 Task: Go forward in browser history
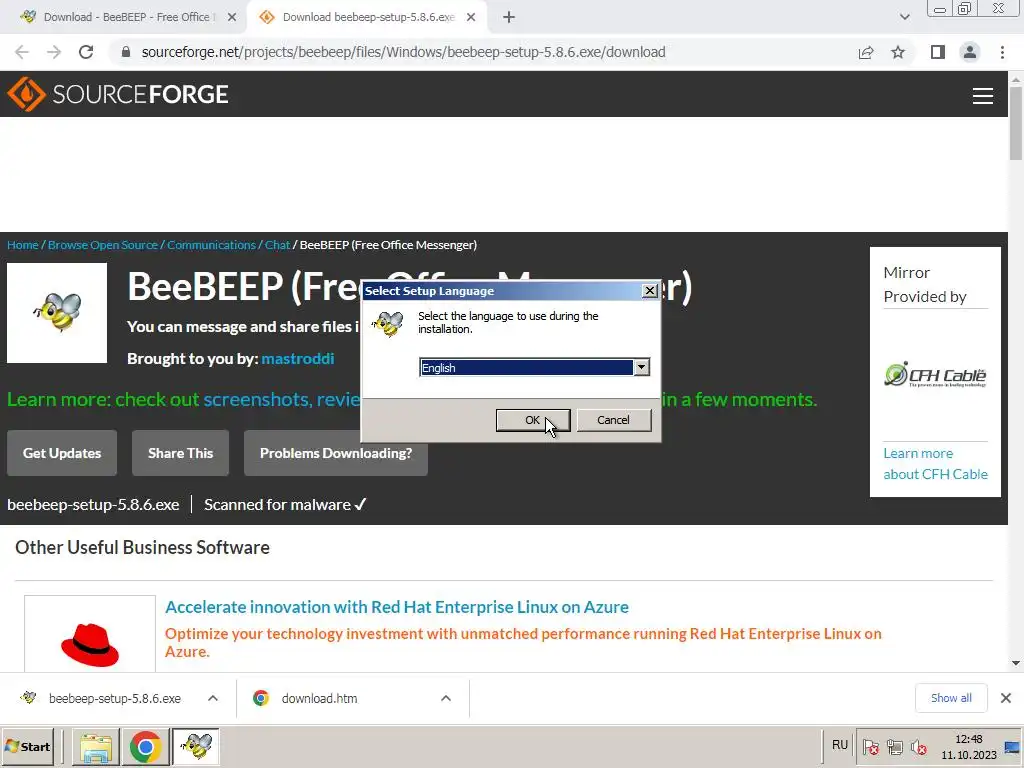54,52
